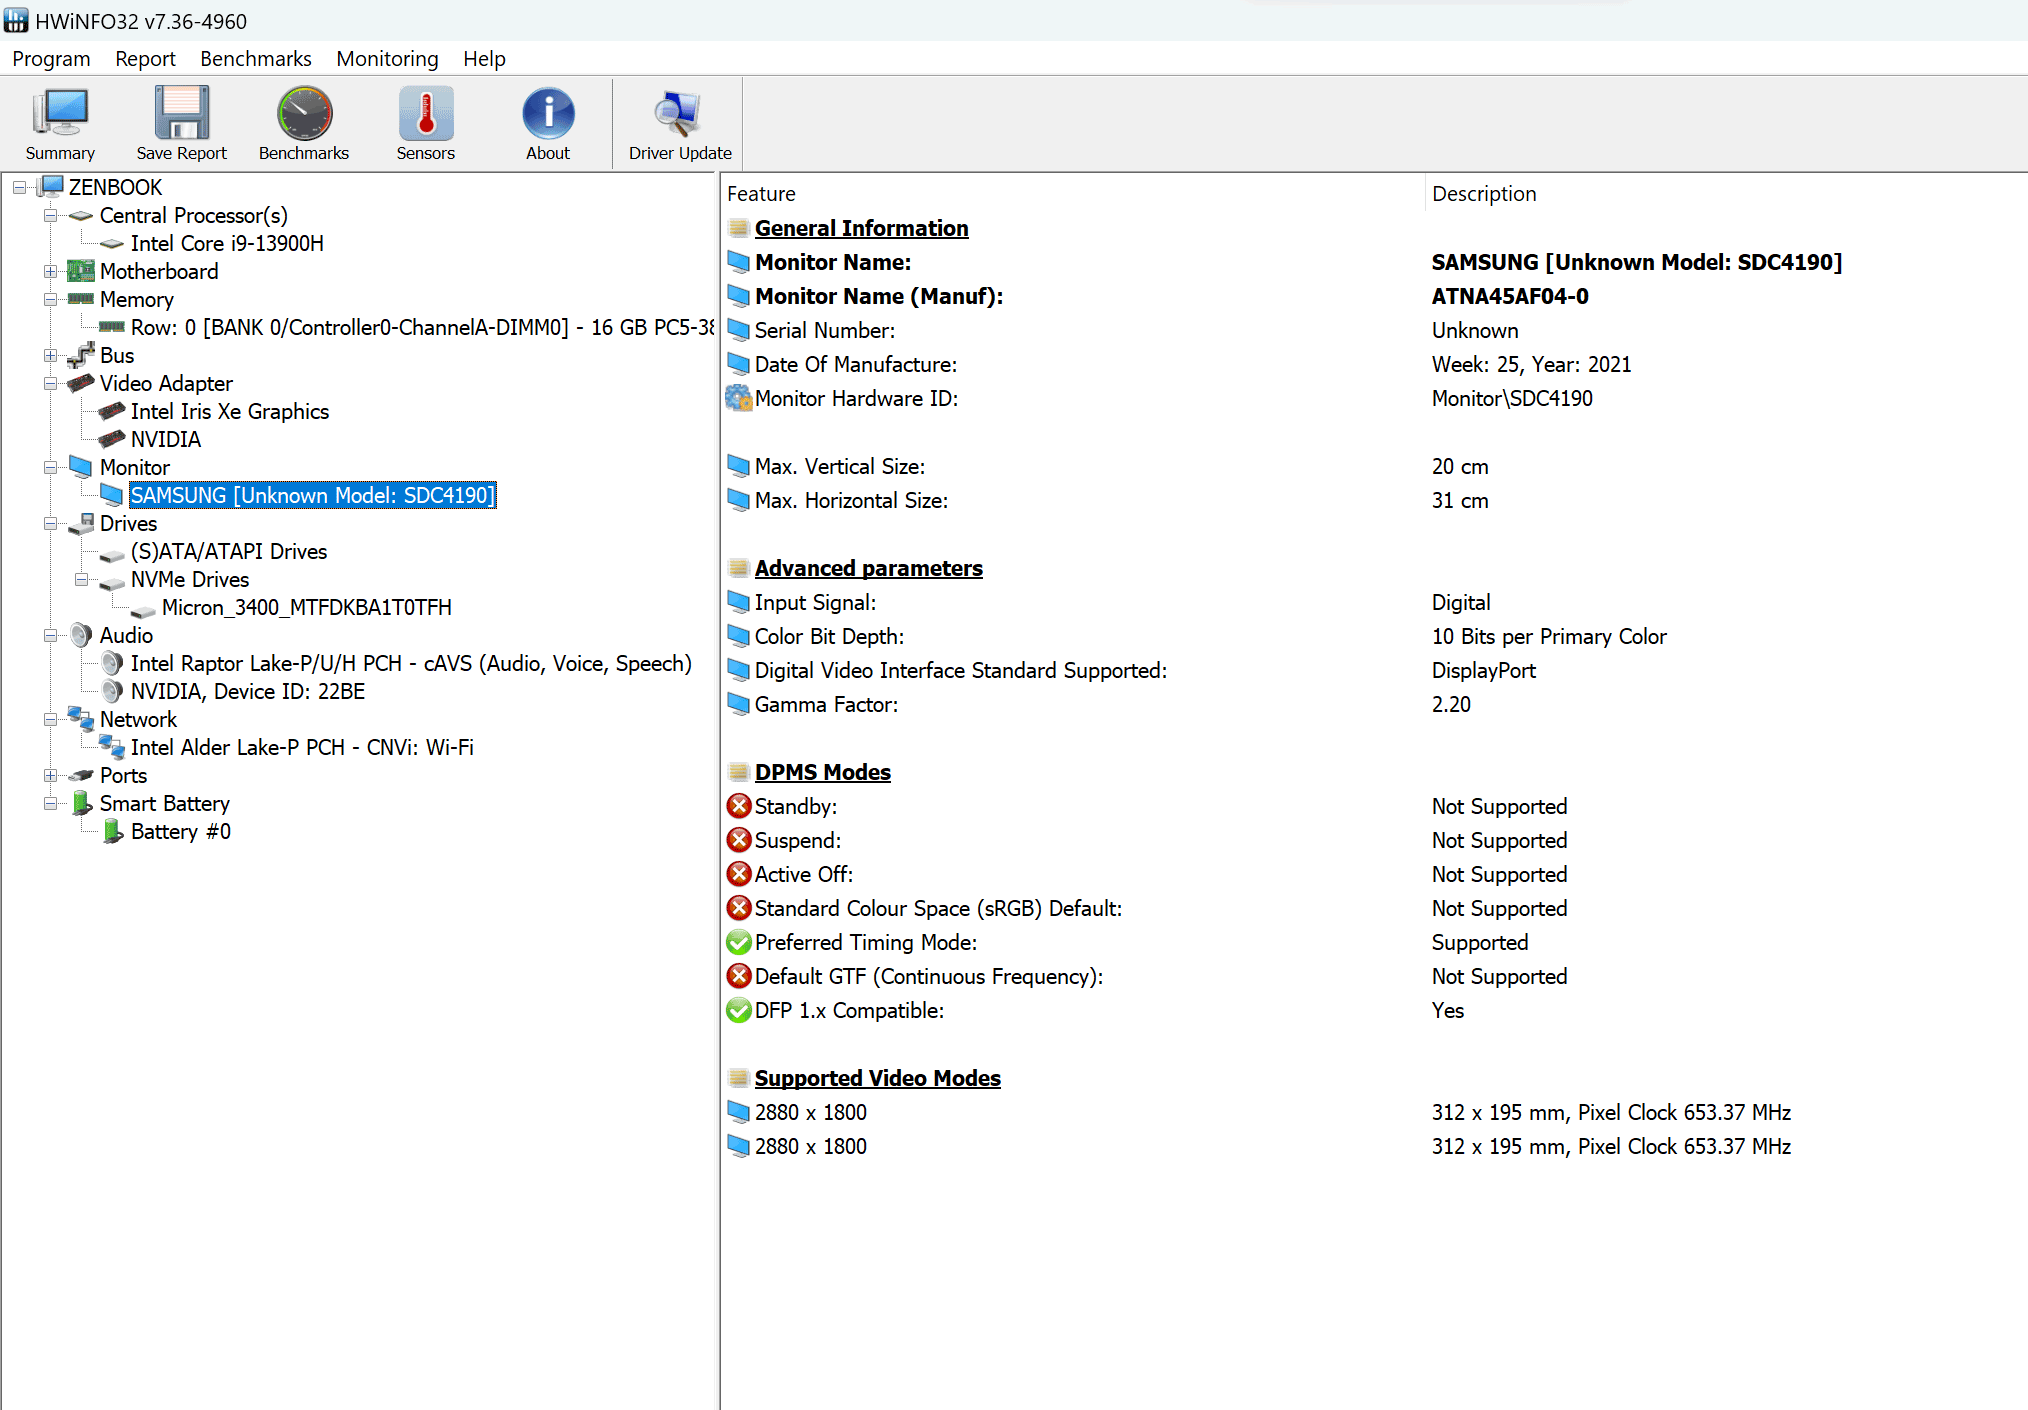The width and height of the screenshot is (2028, 1410).
Task: Click red X icon beside Active Off
Action: (x=738, y=874)
